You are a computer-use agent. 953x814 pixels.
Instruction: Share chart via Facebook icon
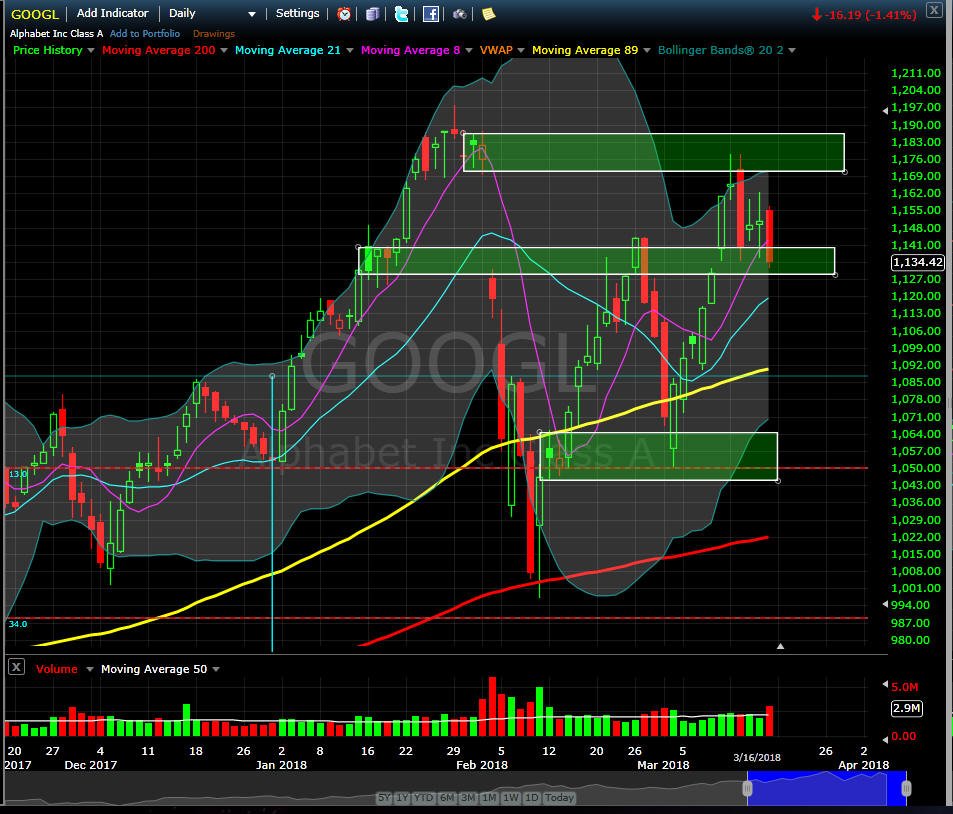tap(430, 13)
